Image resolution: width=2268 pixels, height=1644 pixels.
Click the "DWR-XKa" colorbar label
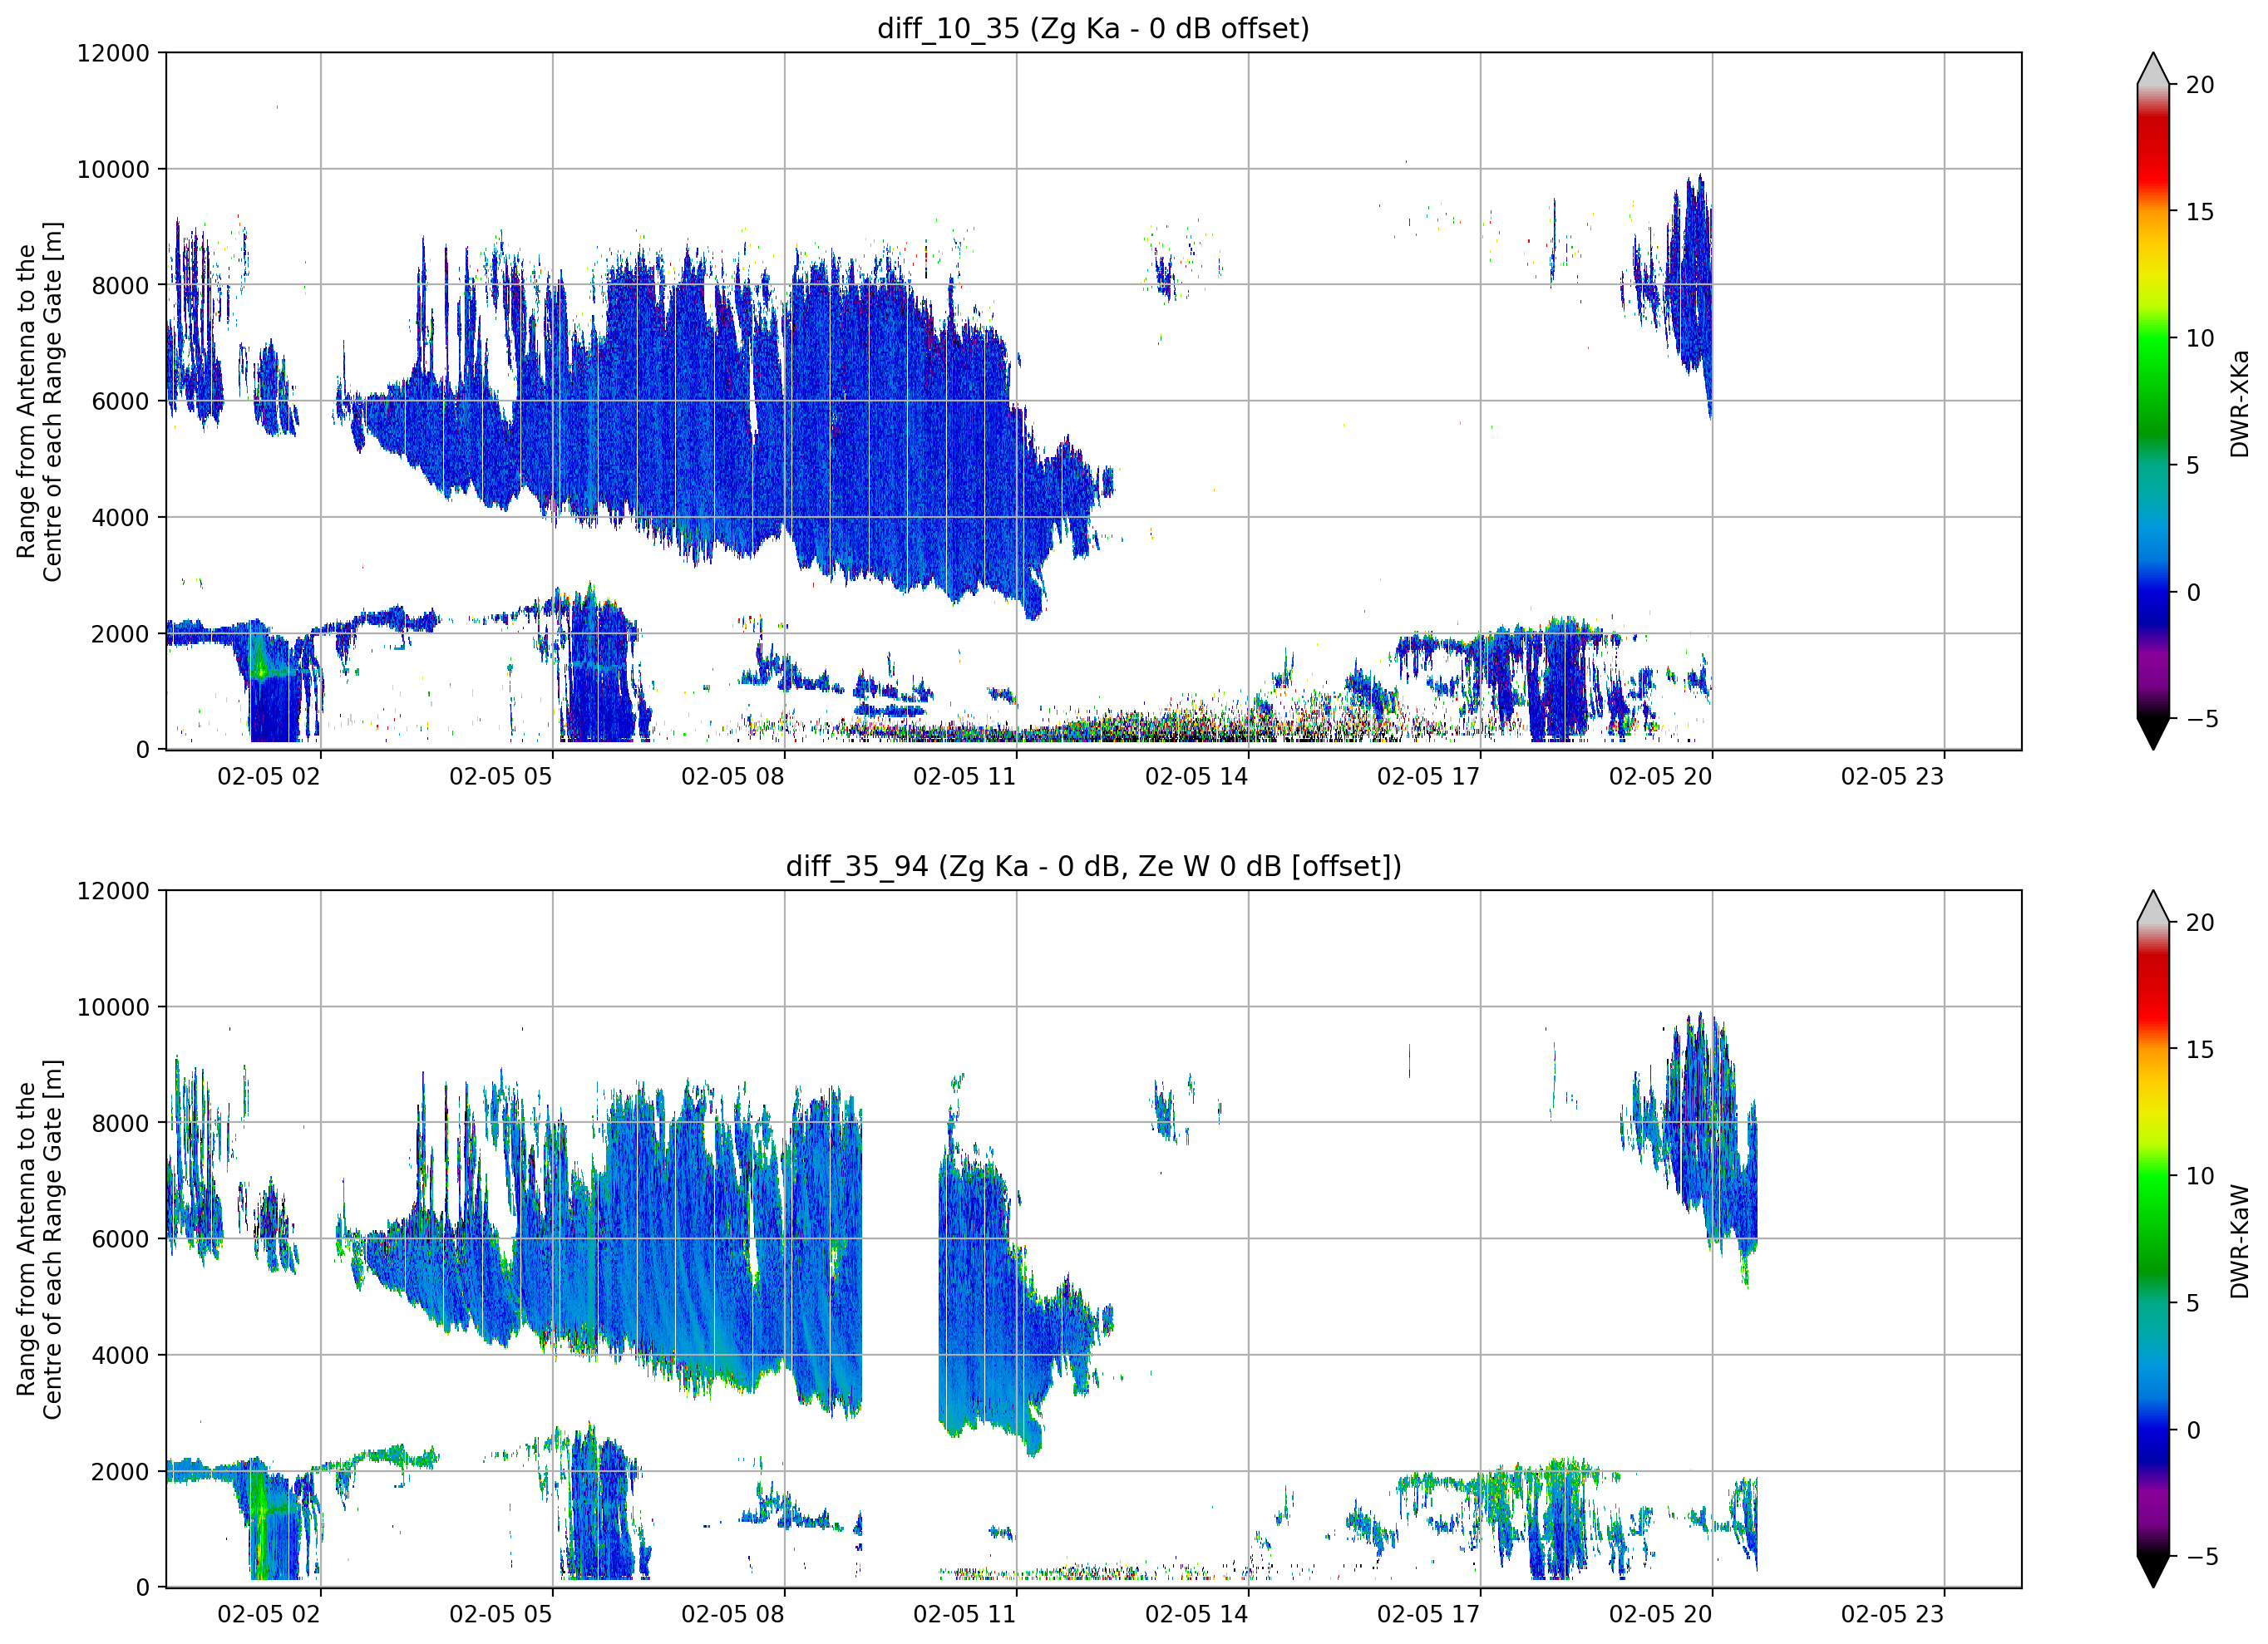[x=2240, y=403]
